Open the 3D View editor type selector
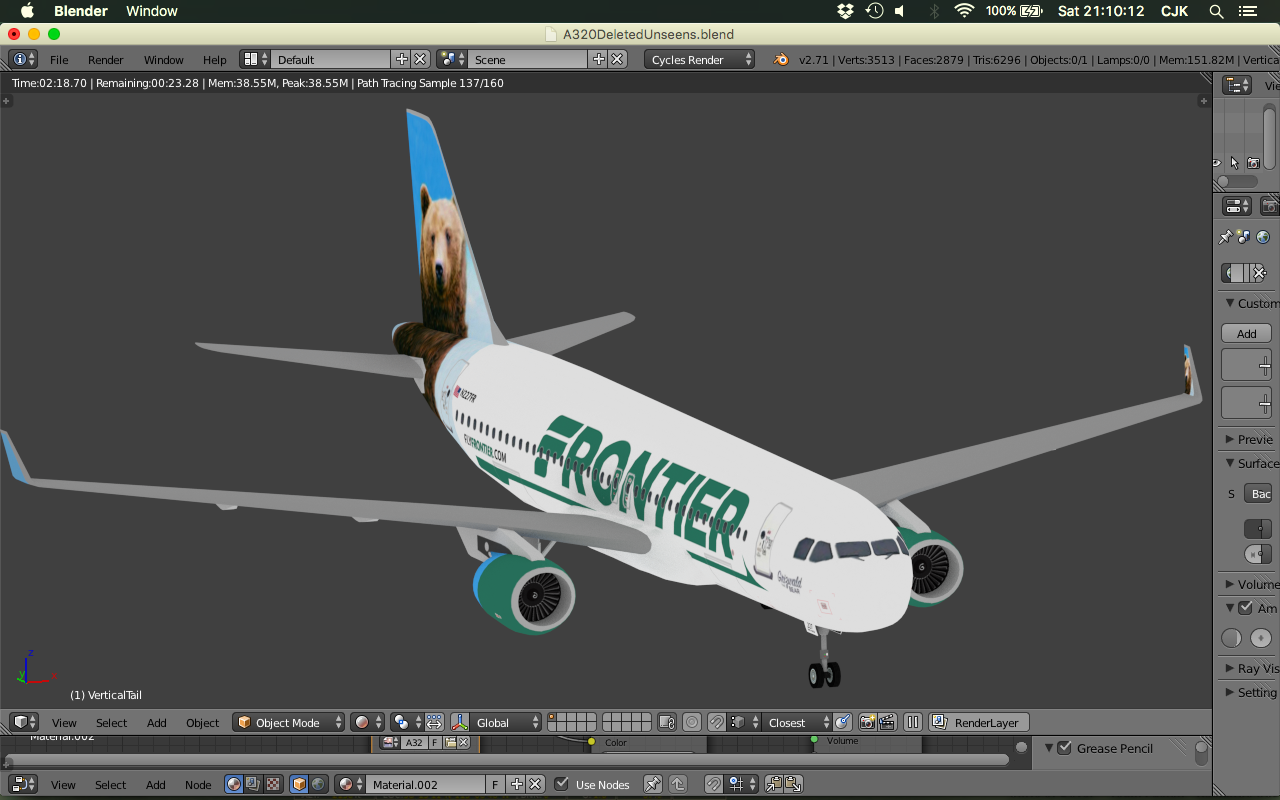Screen dimensions: 1280x800 tap(23, 722)
